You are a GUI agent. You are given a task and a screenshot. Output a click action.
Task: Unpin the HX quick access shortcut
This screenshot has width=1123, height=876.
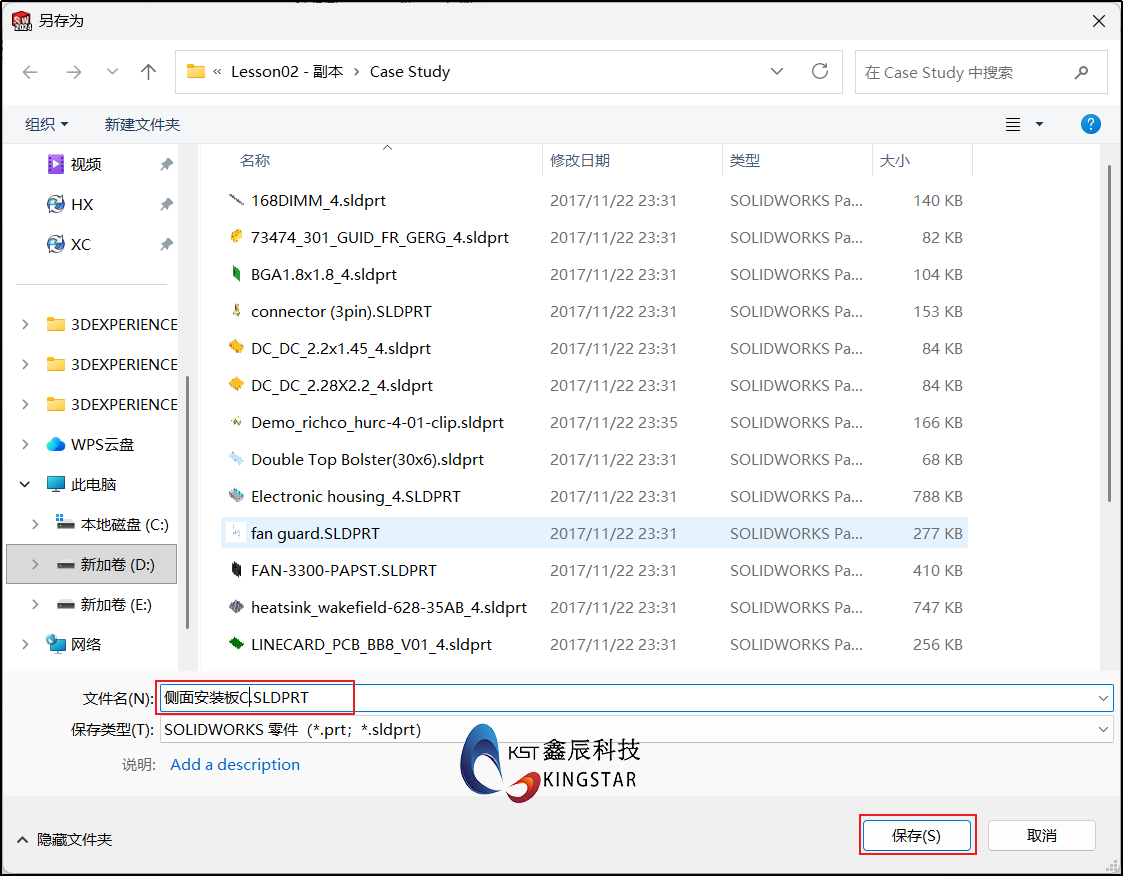(x=166, y=204)
